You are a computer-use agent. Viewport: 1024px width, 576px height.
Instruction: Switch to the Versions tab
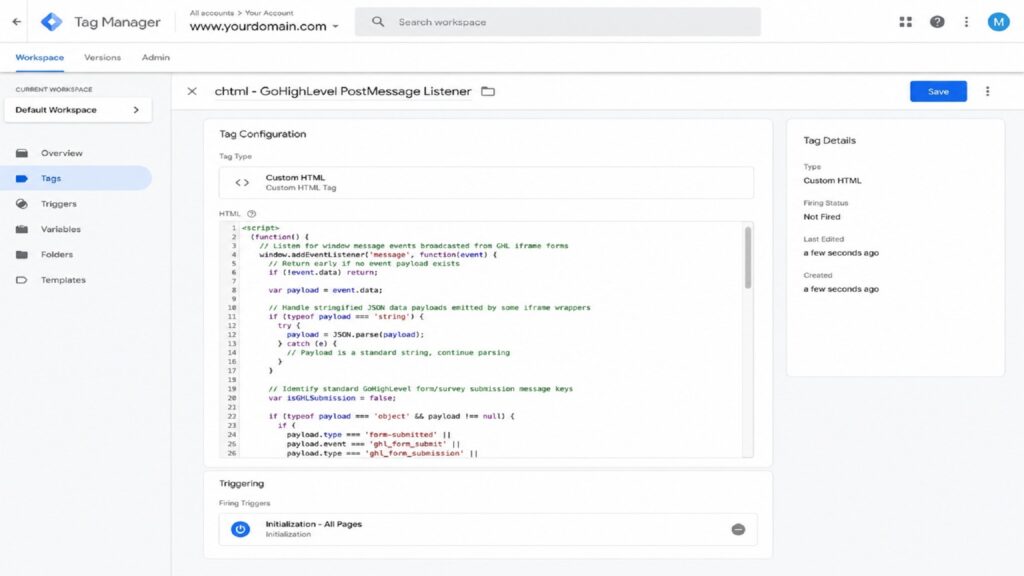(x=103, y=57)
